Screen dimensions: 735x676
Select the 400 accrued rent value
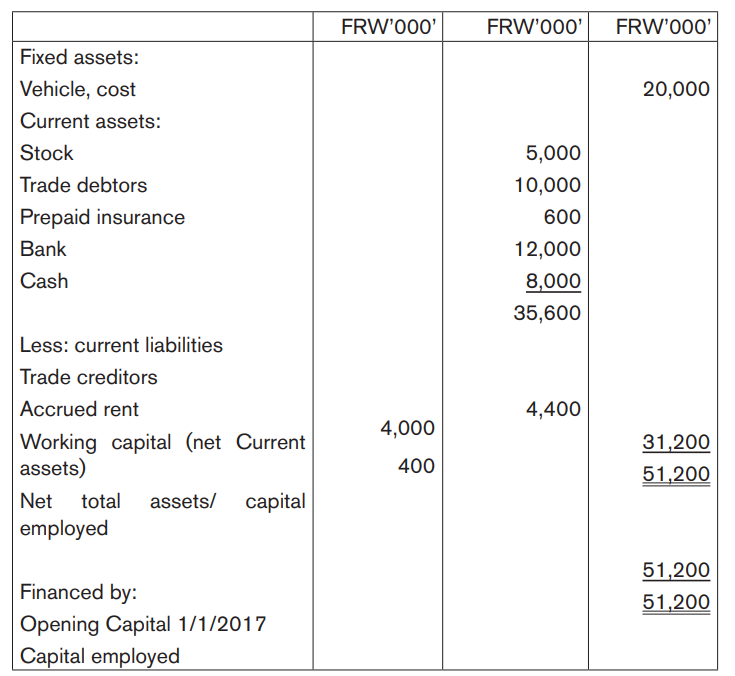(x=416, y=466)
